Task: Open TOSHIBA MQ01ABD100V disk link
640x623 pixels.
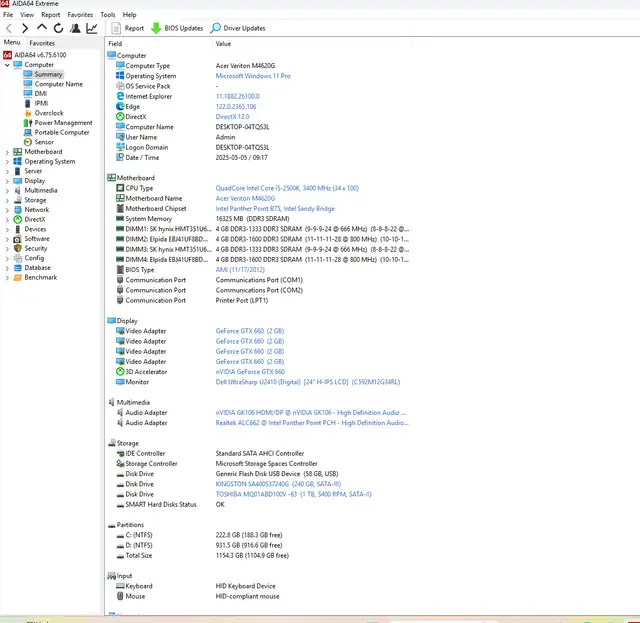Action: tap(293, 494)
